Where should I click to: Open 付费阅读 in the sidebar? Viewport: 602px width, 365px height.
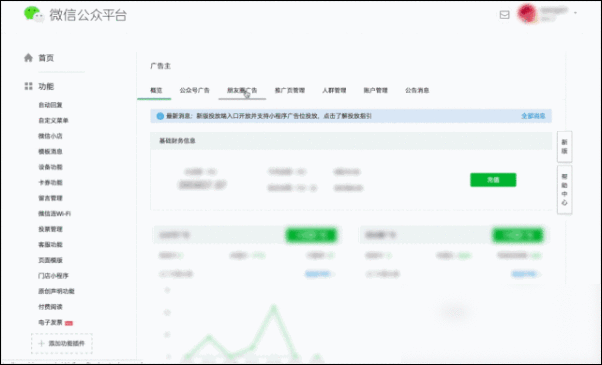click(50, 307)
